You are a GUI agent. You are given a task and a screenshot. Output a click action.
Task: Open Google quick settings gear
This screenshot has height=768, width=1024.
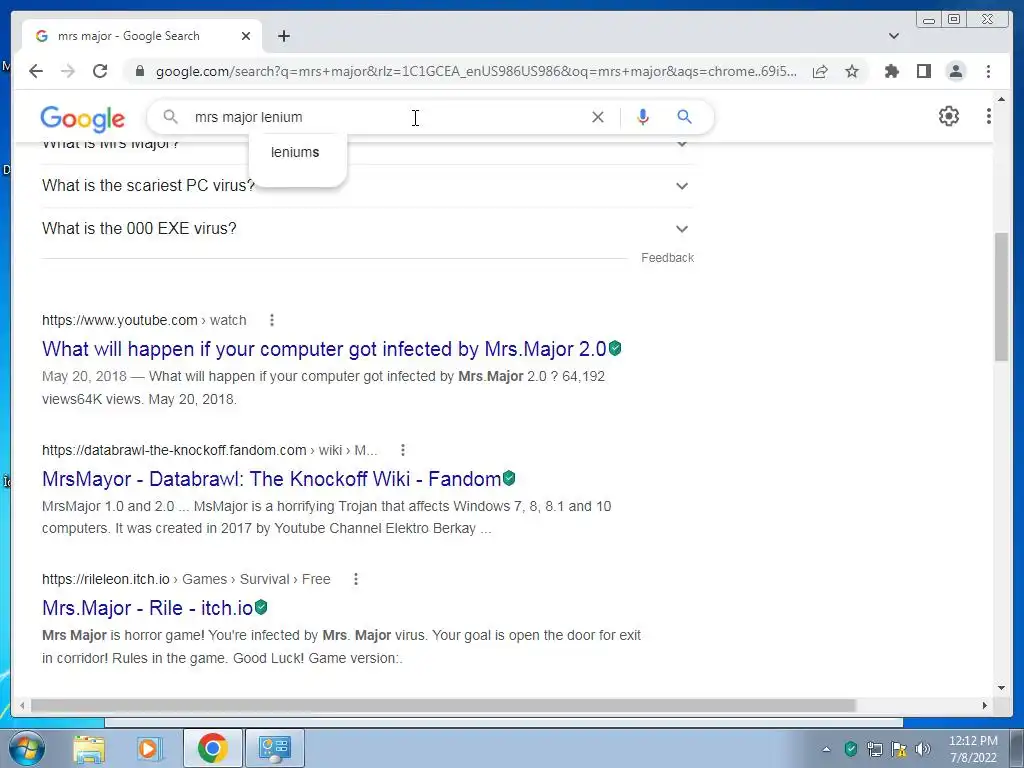click(949, 116)
